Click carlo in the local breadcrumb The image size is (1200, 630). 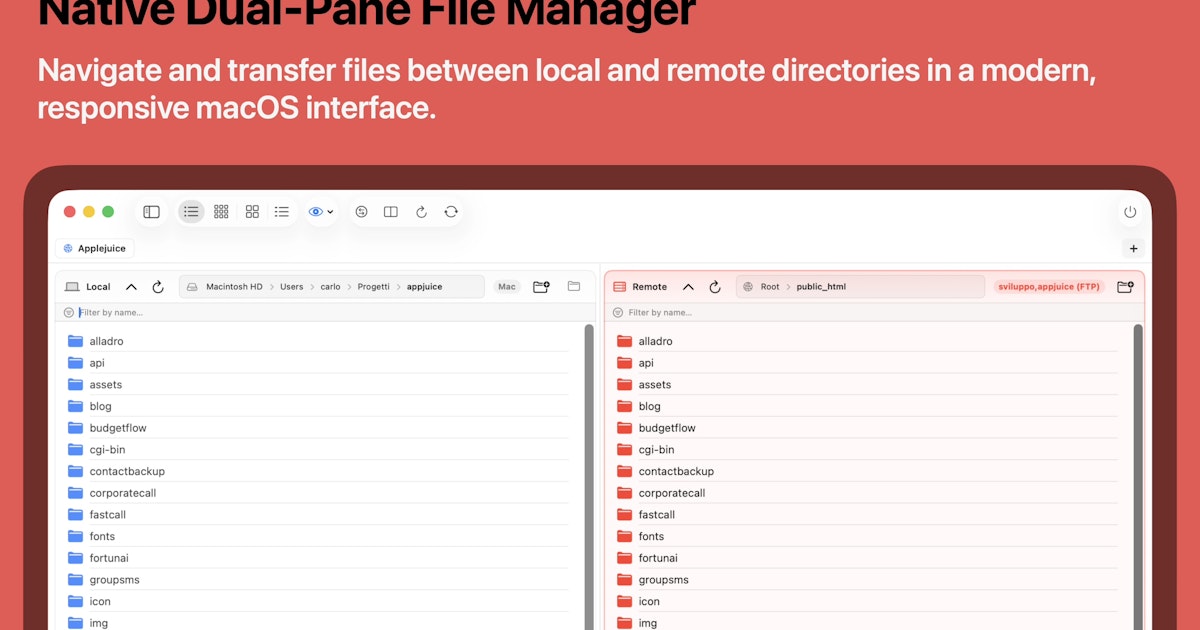click(x=330, y=287)
